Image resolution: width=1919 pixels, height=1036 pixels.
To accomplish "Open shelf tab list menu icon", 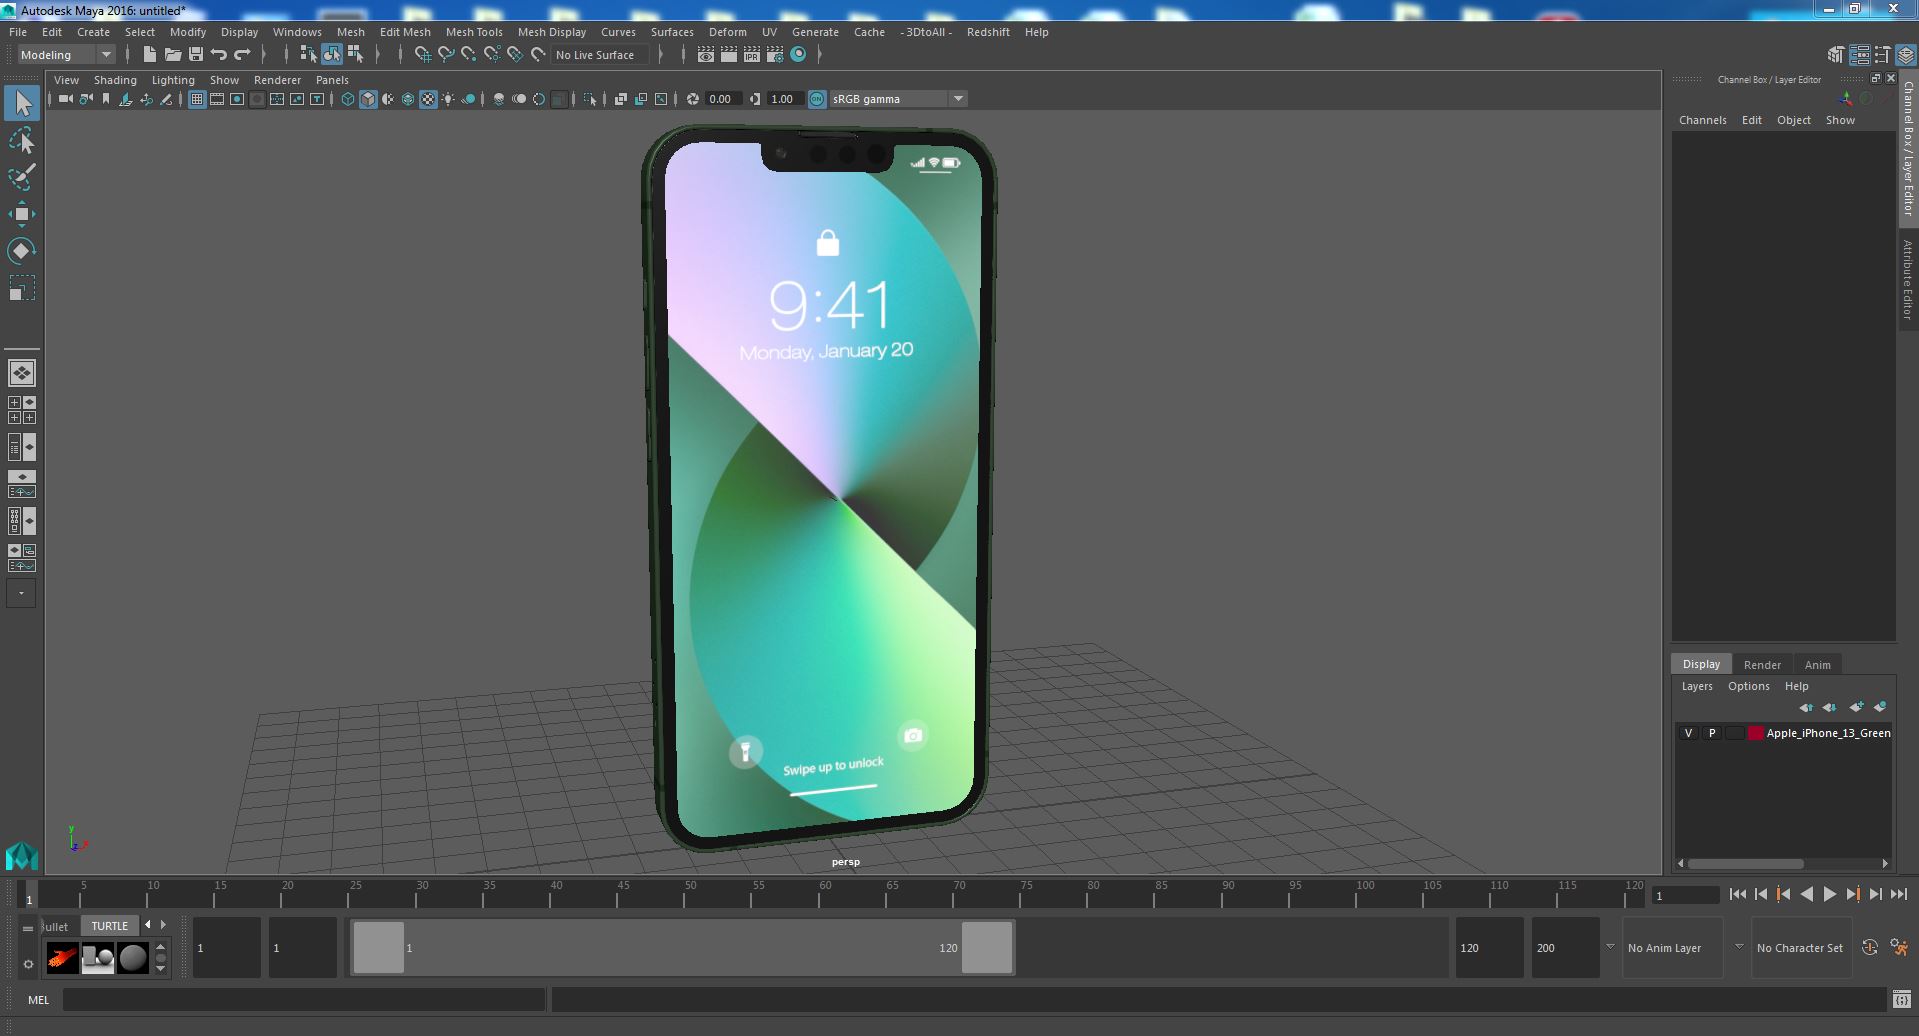I will click(28, 928).
